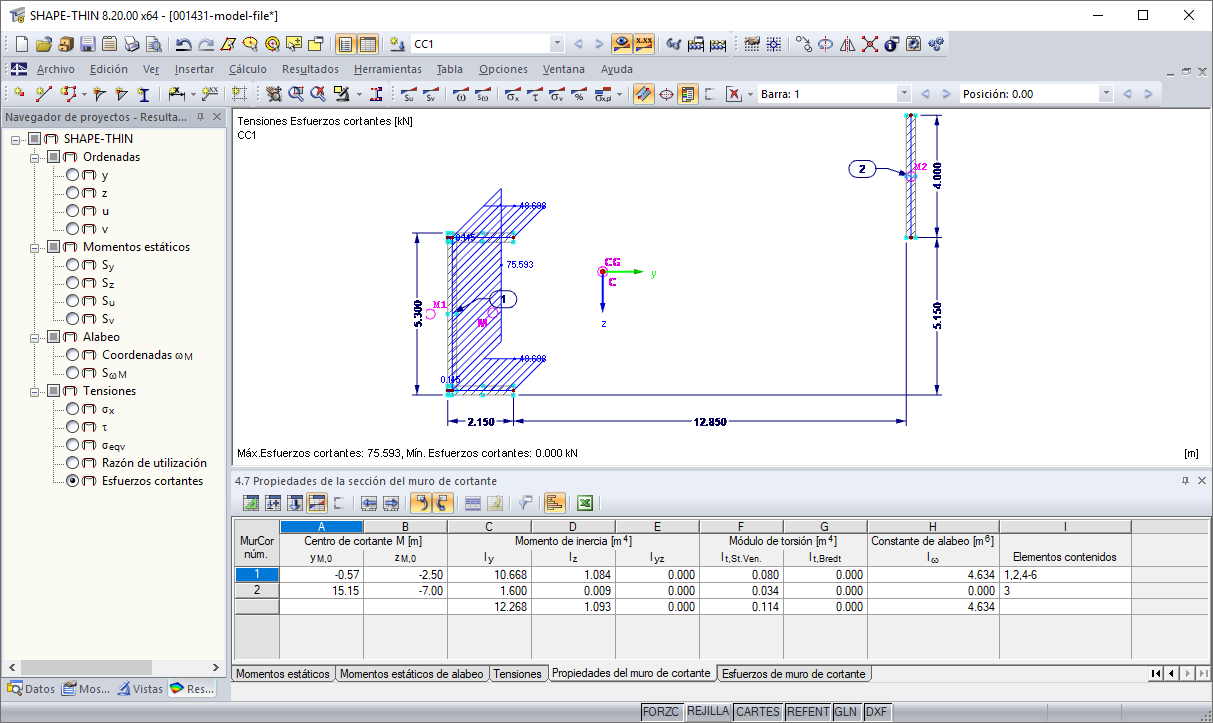The width and height of the screenshot is (1213, 723).
Task: Open dropdown arrow next to red X icon
Action: 749,94
